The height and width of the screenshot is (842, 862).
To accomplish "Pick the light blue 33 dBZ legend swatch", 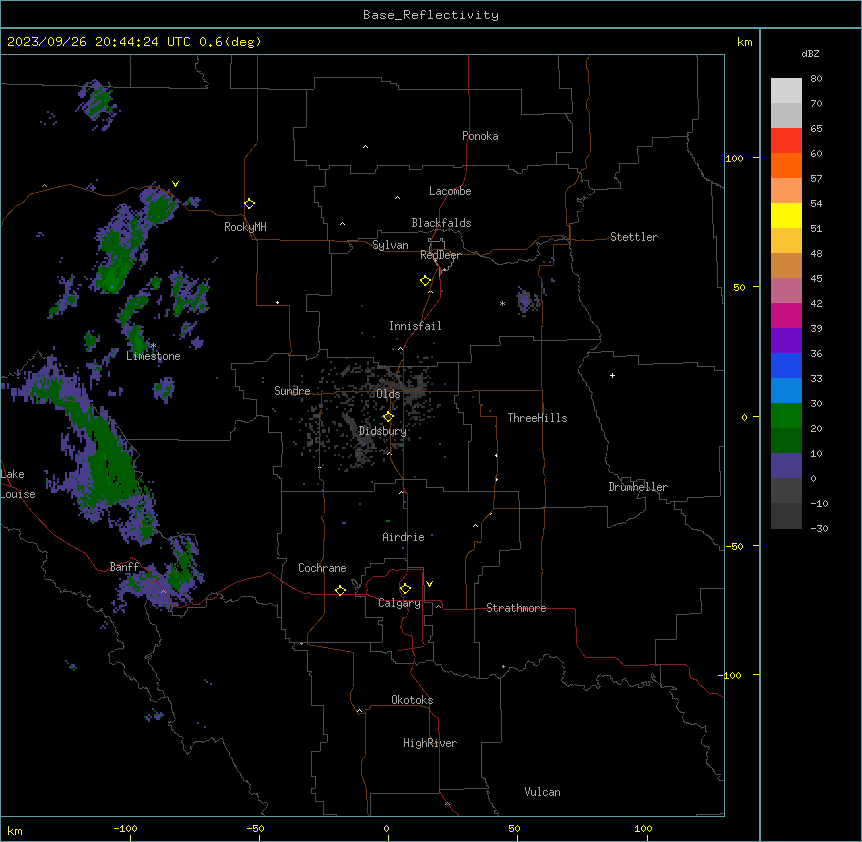I will [786, 390].
